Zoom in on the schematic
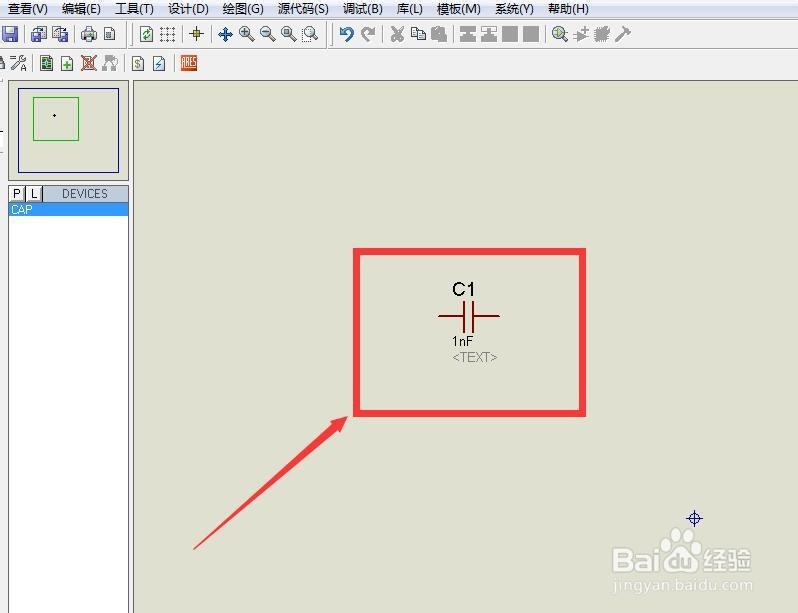 click(246, 35)
